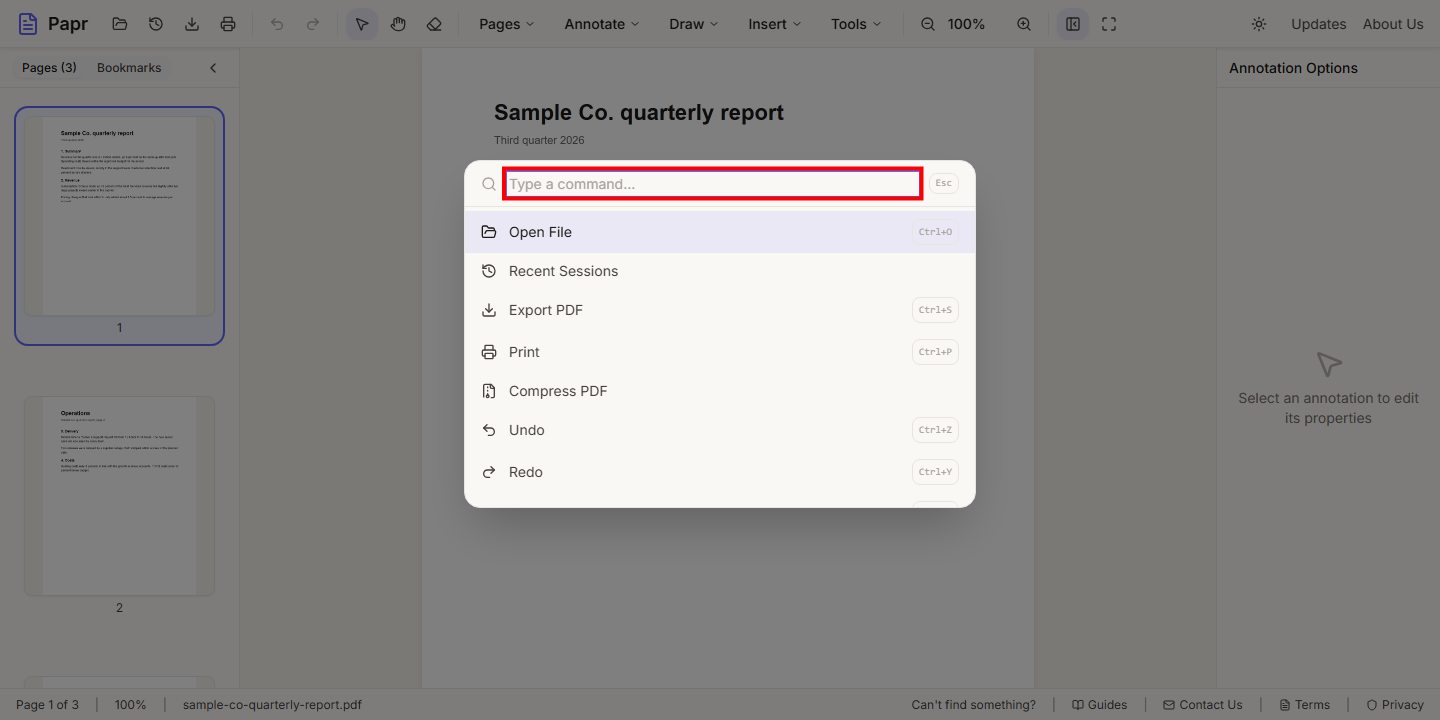Expand the Draw dropdown menu
The width and height of the screenshot is (1440, 720).
click(694, 24)
